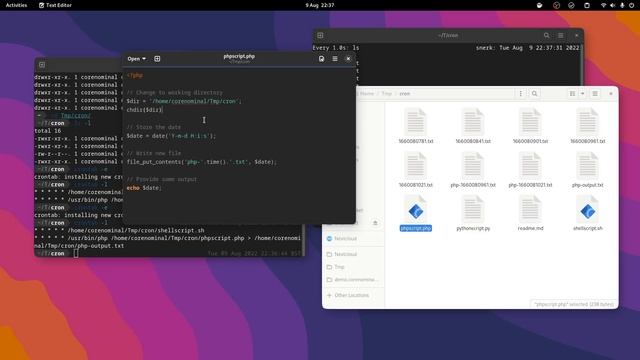640x360 pixels.
Task: Open the Open dropdown in Text Editor
Action: 136,59
